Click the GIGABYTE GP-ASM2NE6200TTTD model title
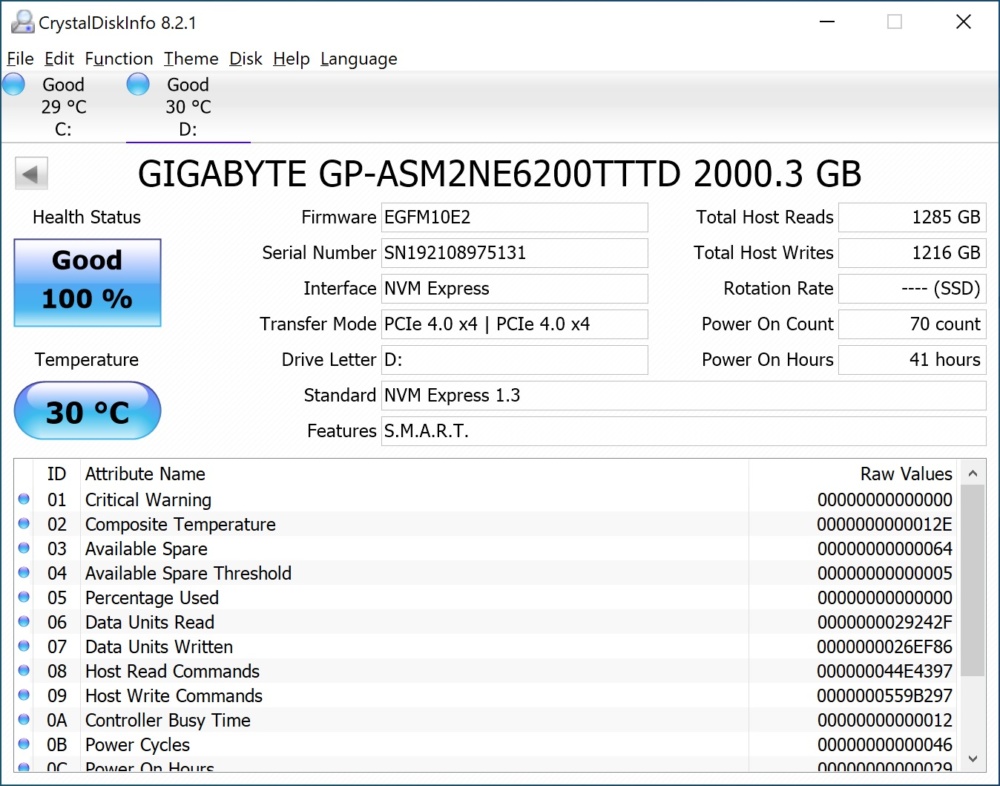The image size is (1000, 786). click(x=499, y=174)
